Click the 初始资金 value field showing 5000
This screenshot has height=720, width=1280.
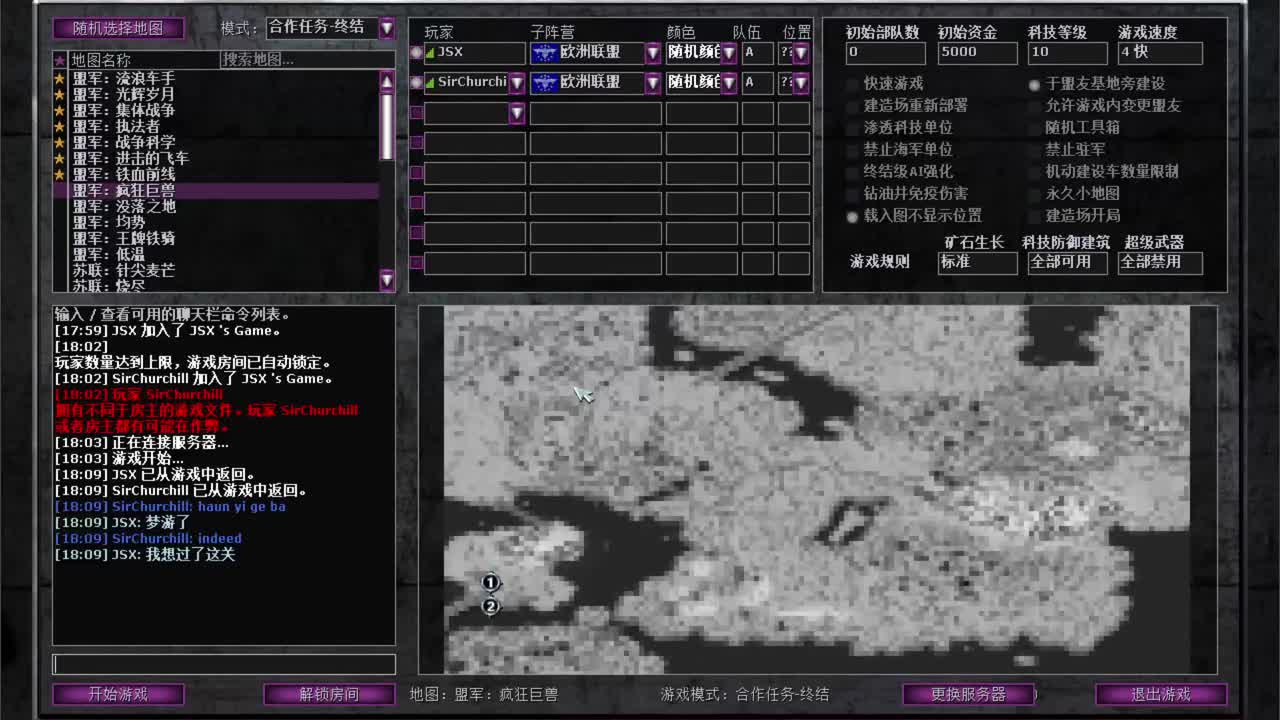click(977, 52)
